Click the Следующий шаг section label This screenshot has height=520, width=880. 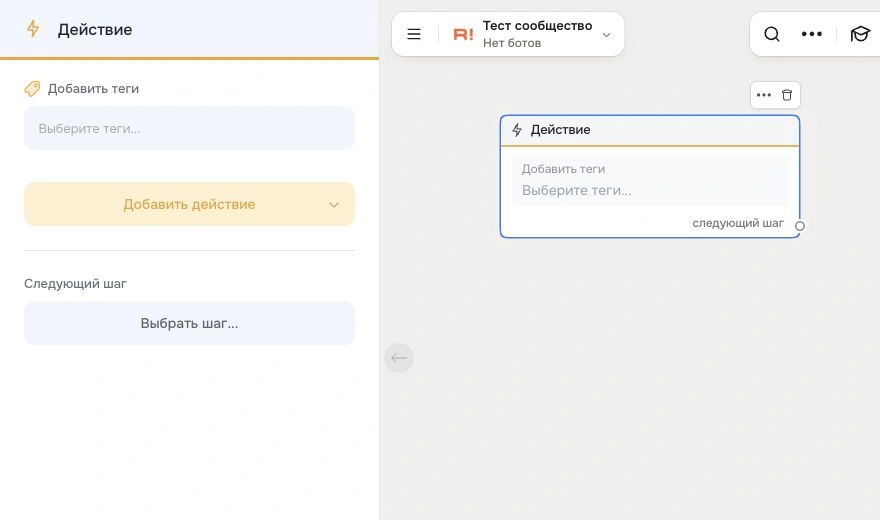75,284
